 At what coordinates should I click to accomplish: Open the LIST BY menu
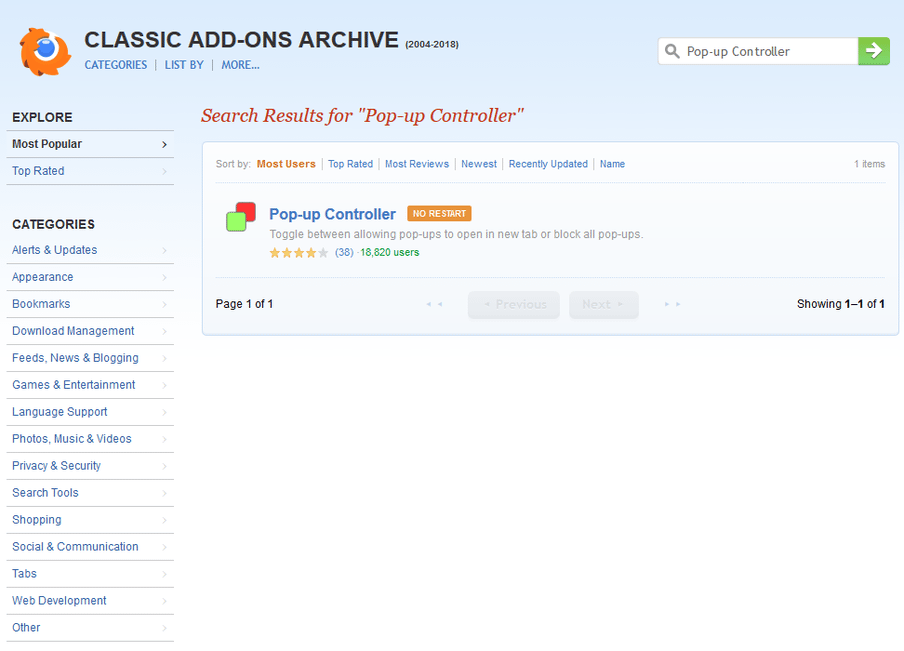[183, 65]
